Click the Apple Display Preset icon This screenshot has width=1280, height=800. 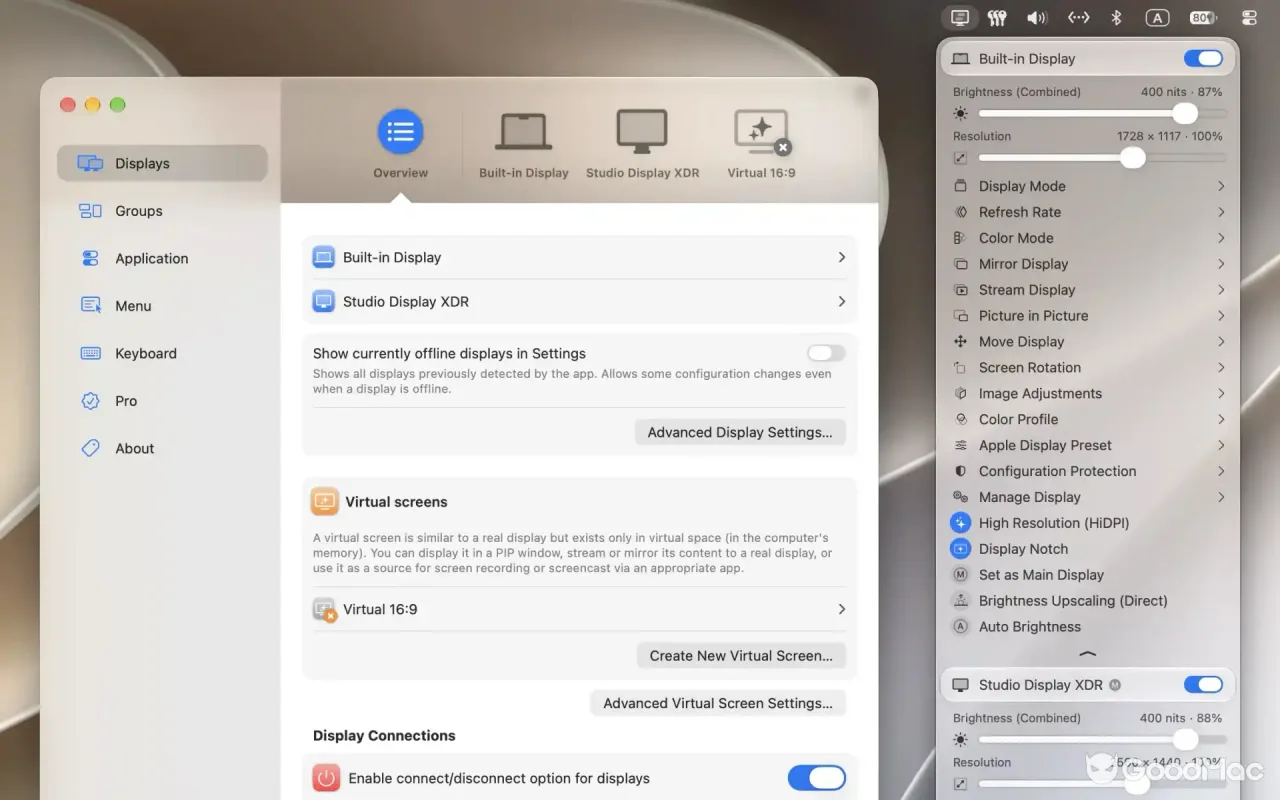961,446
